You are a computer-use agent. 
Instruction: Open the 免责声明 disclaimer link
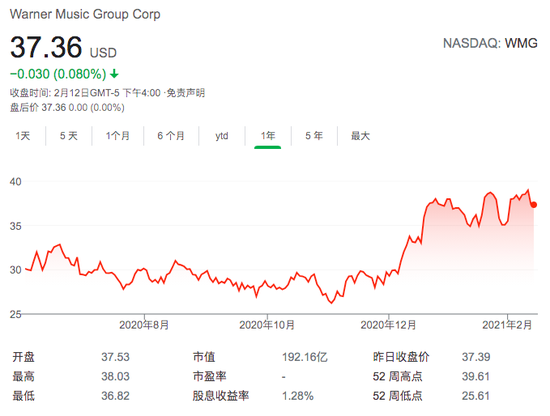[x=185, y=93]
